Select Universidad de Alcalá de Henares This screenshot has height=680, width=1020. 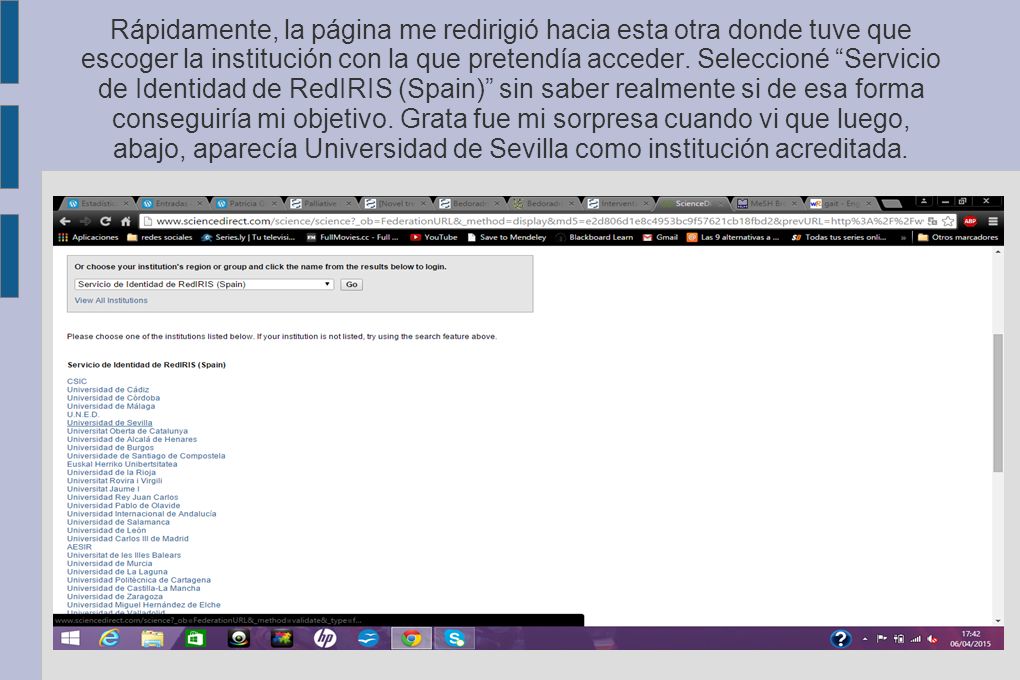click(132, 439)
